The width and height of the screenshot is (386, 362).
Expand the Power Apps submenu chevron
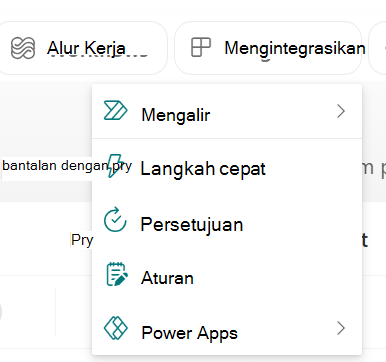coord(341,328)
